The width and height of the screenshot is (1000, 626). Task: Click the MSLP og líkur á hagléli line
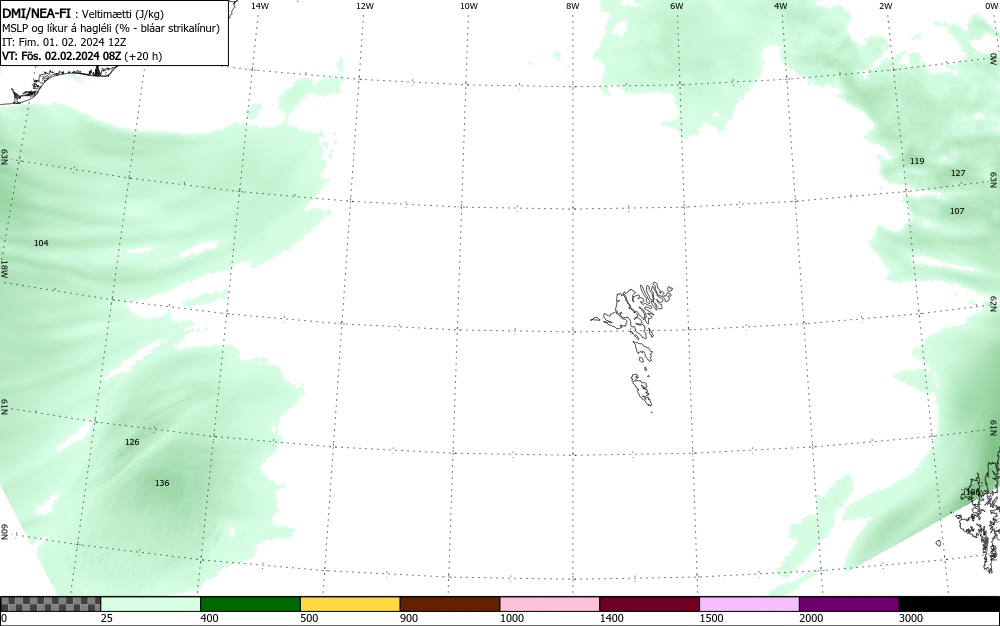pos(111,28)
